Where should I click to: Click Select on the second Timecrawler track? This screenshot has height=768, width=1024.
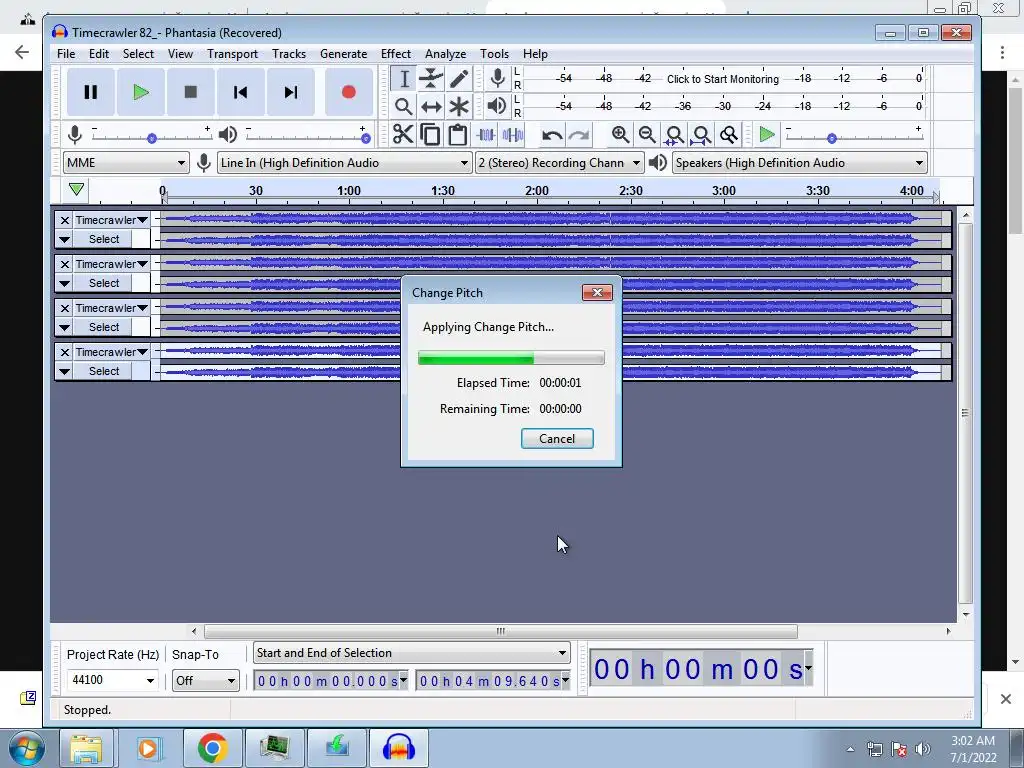[104, 283]
